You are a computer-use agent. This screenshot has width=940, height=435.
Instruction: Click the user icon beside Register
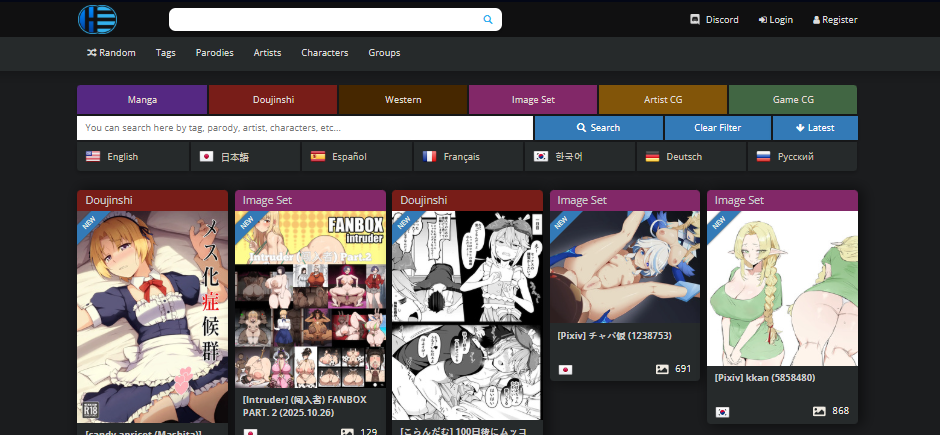(x=816, y=20)
